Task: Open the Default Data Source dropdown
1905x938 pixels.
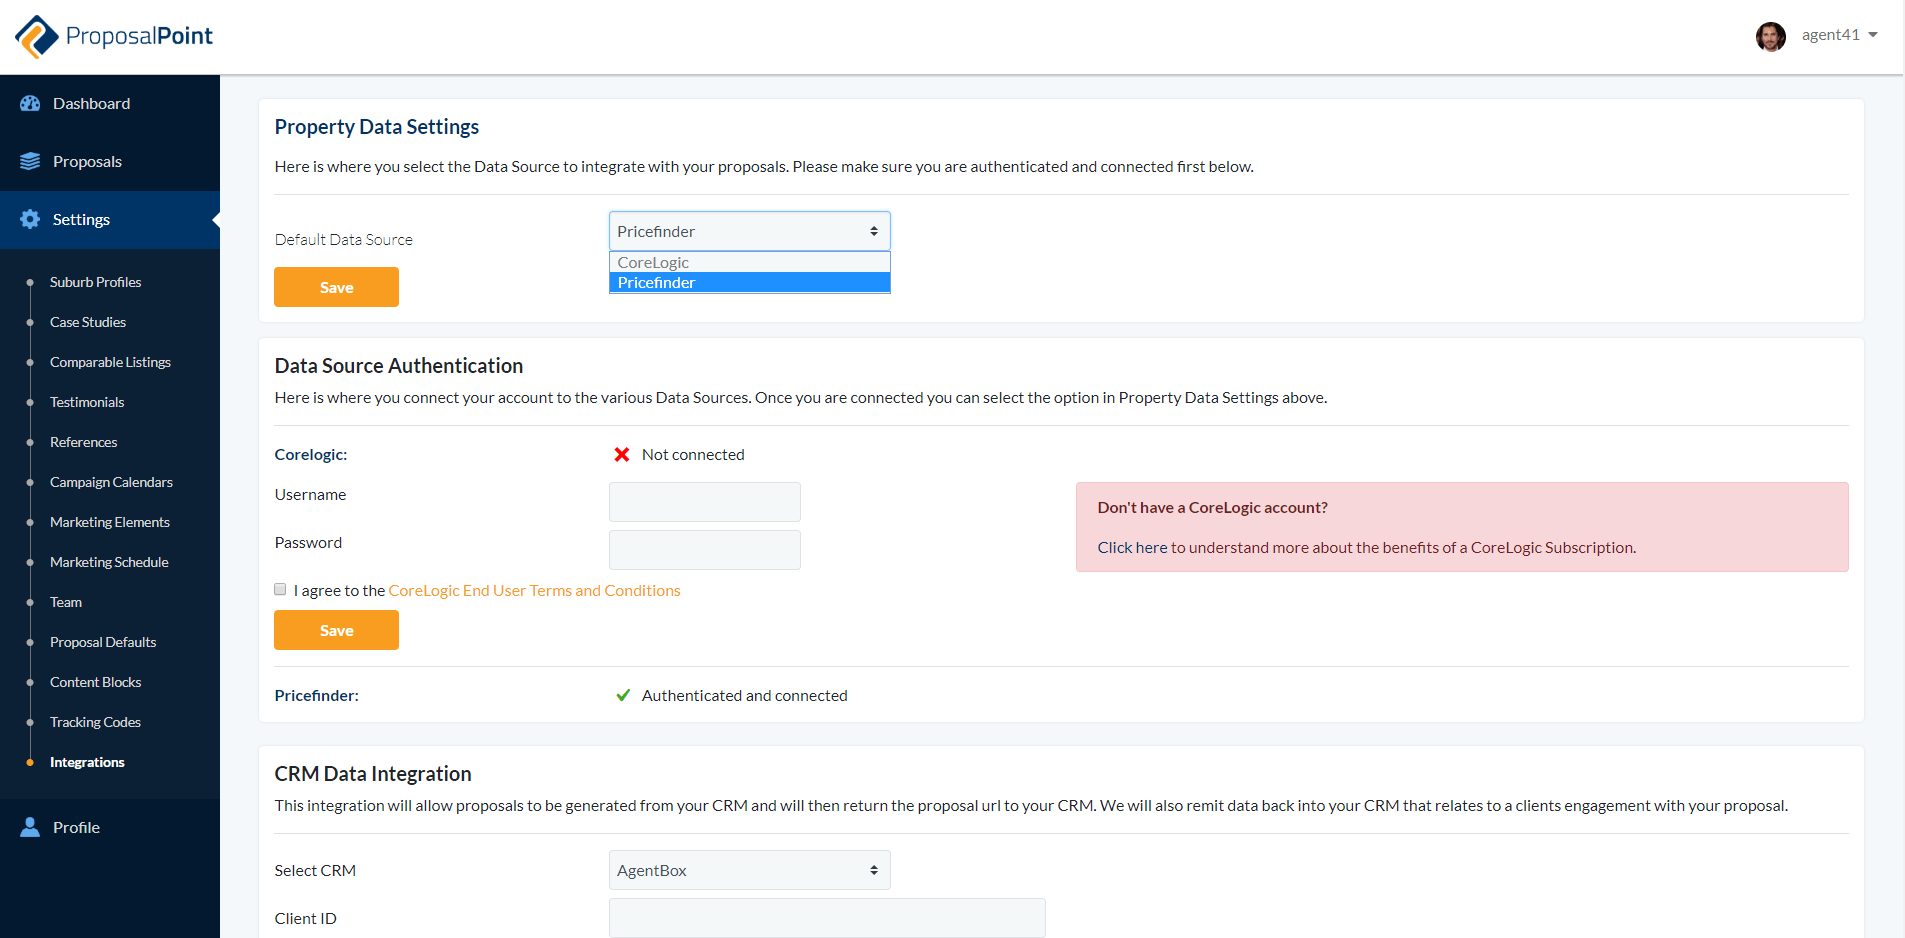Action: click(x=748, y=231)
